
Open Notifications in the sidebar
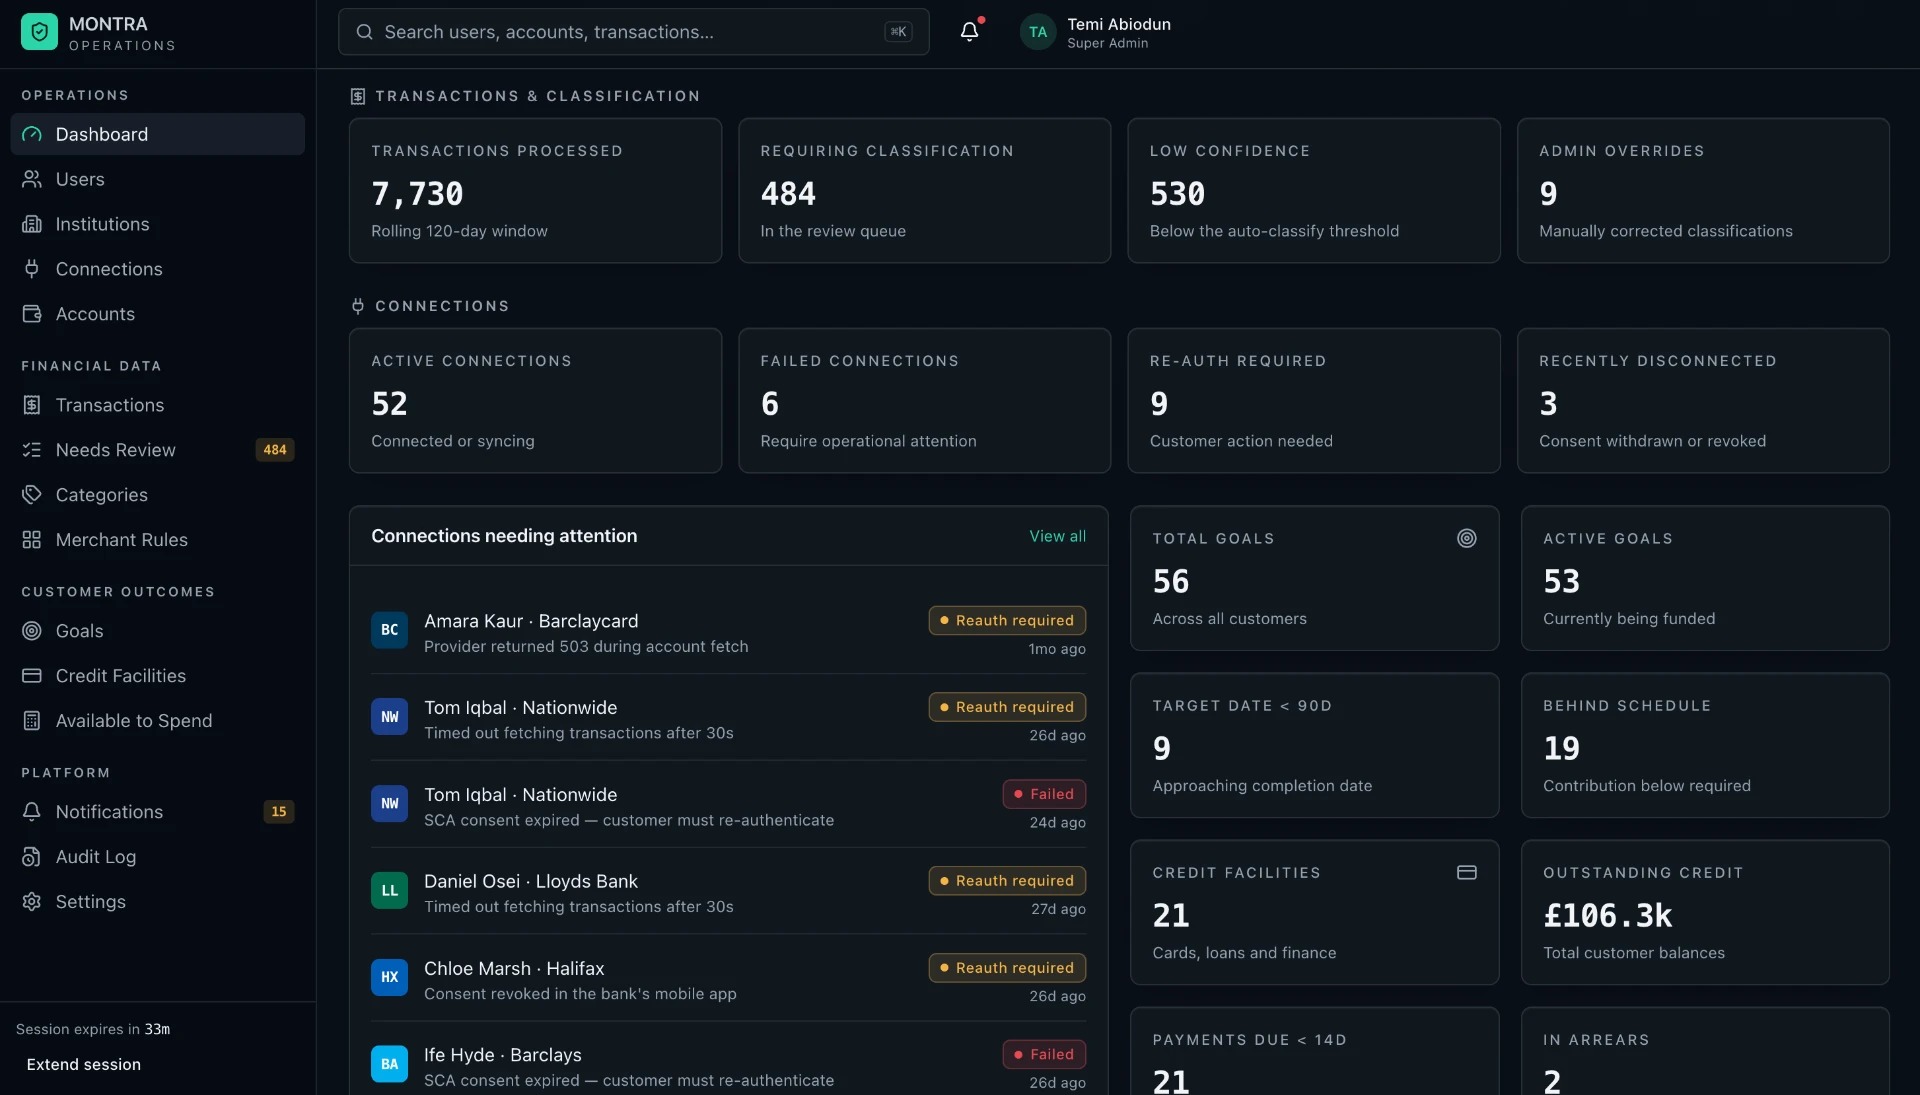tap(158, 812)
